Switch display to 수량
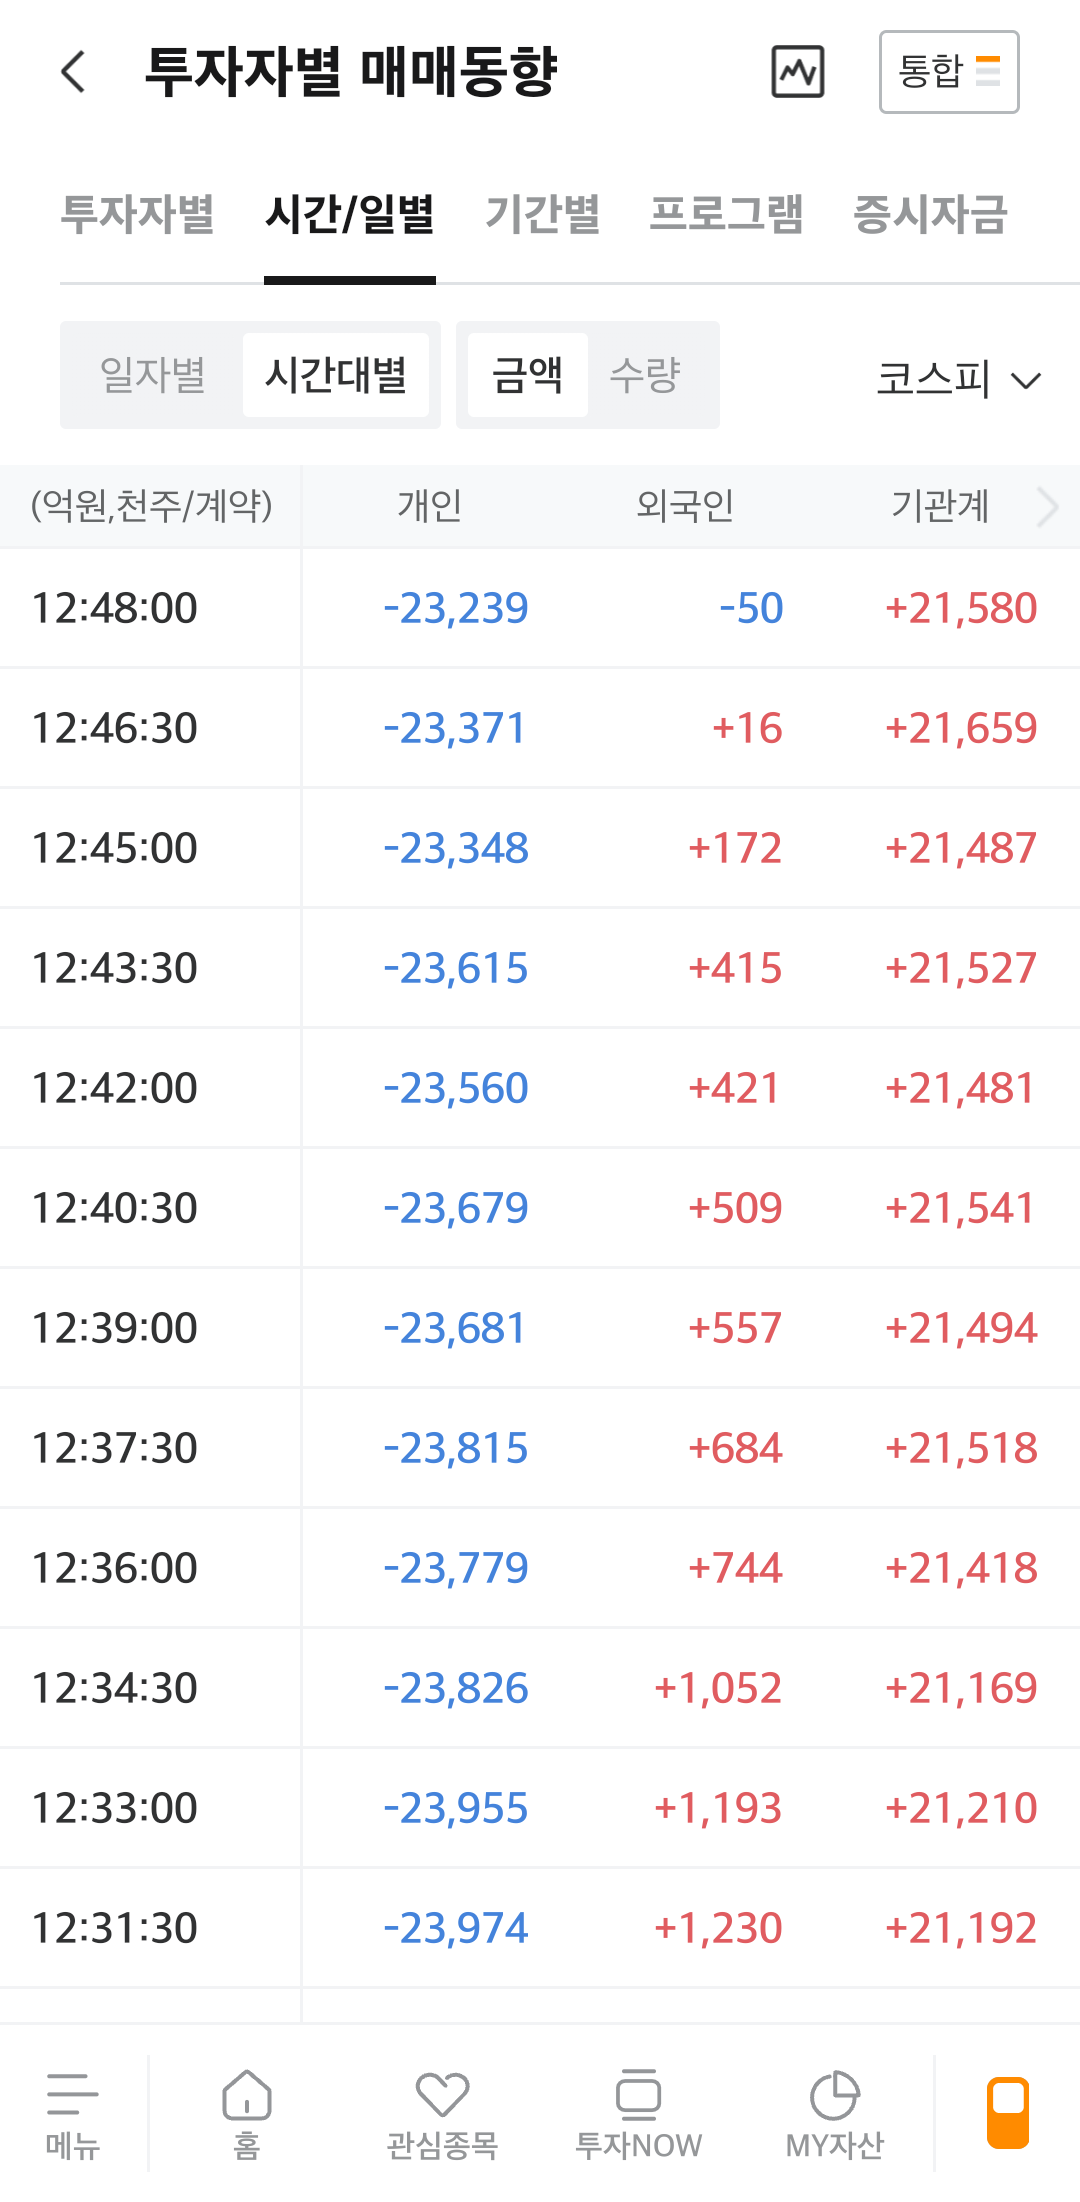This screenshot has height=2202, width=1080. point(645,375)
